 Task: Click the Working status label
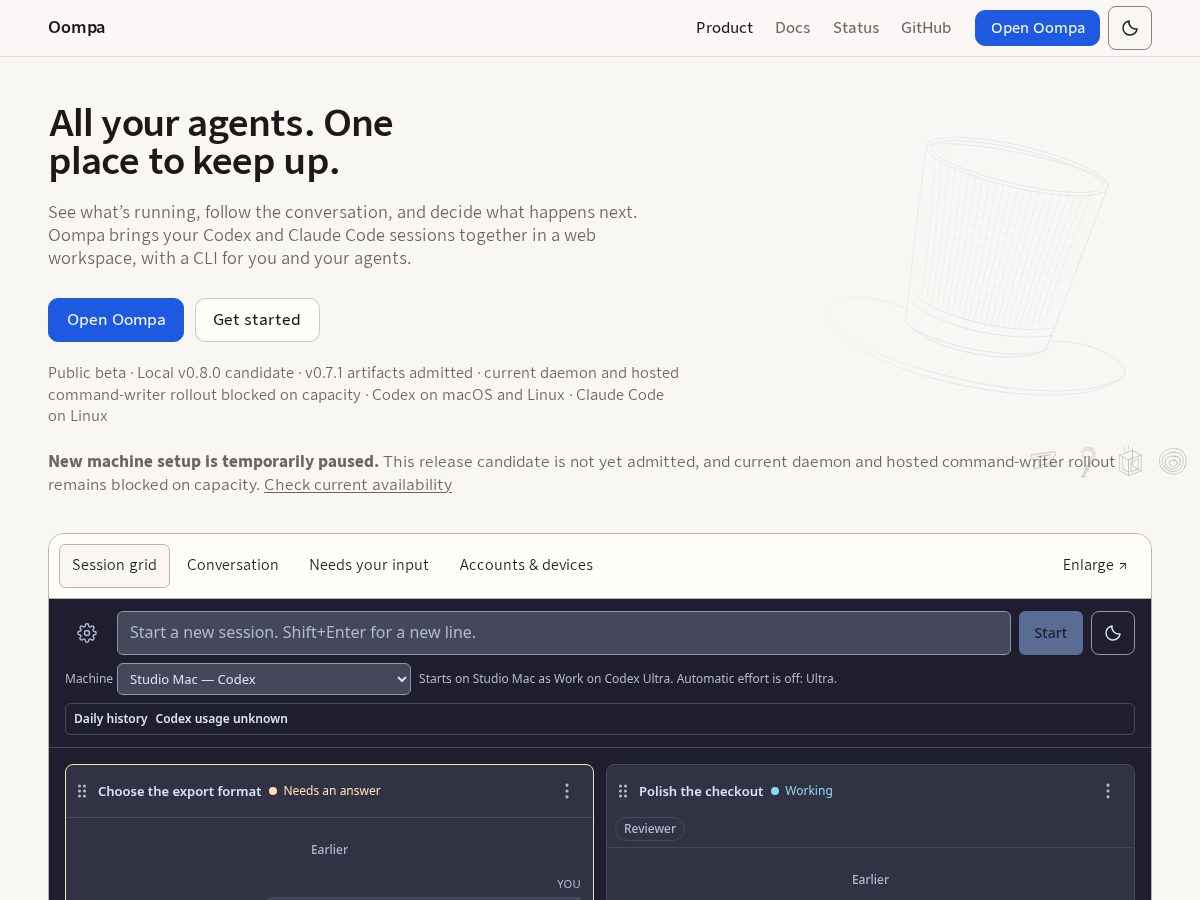coord(802,791)
